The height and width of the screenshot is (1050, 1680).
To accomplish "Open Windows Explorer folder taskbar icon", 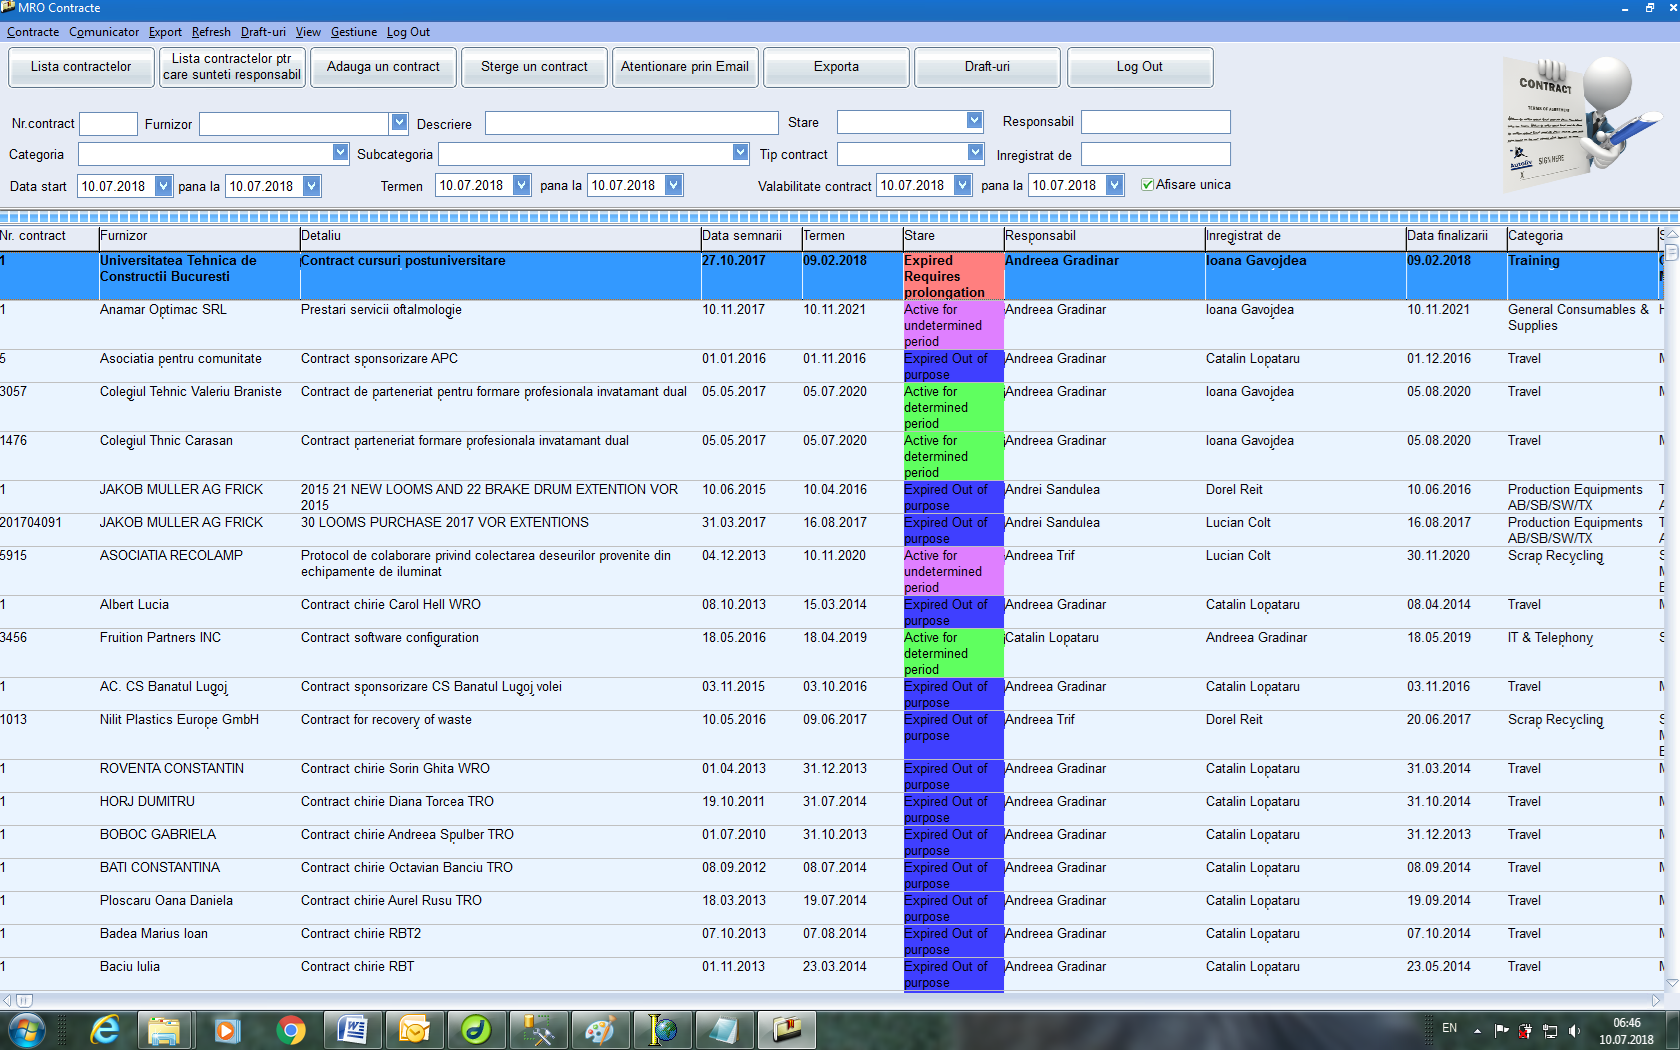I will tap(164, 1030).
